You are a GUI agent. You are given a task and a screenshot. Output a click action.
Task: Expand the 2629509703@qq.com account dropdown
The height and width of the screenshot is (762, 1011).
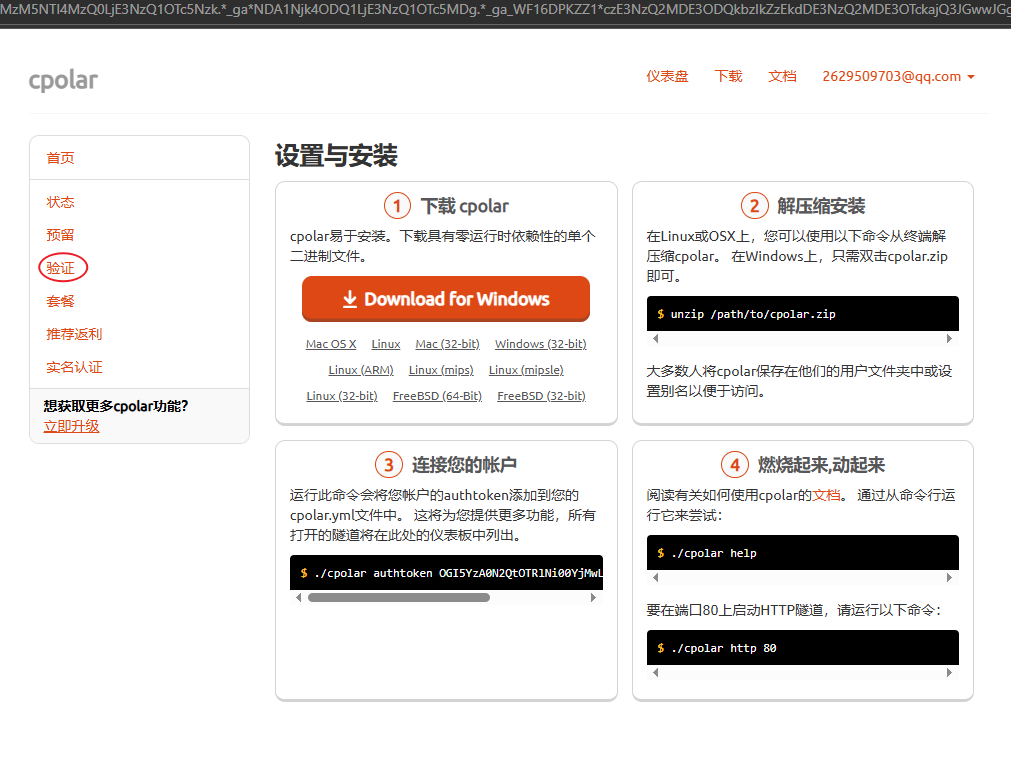(898, 76)
